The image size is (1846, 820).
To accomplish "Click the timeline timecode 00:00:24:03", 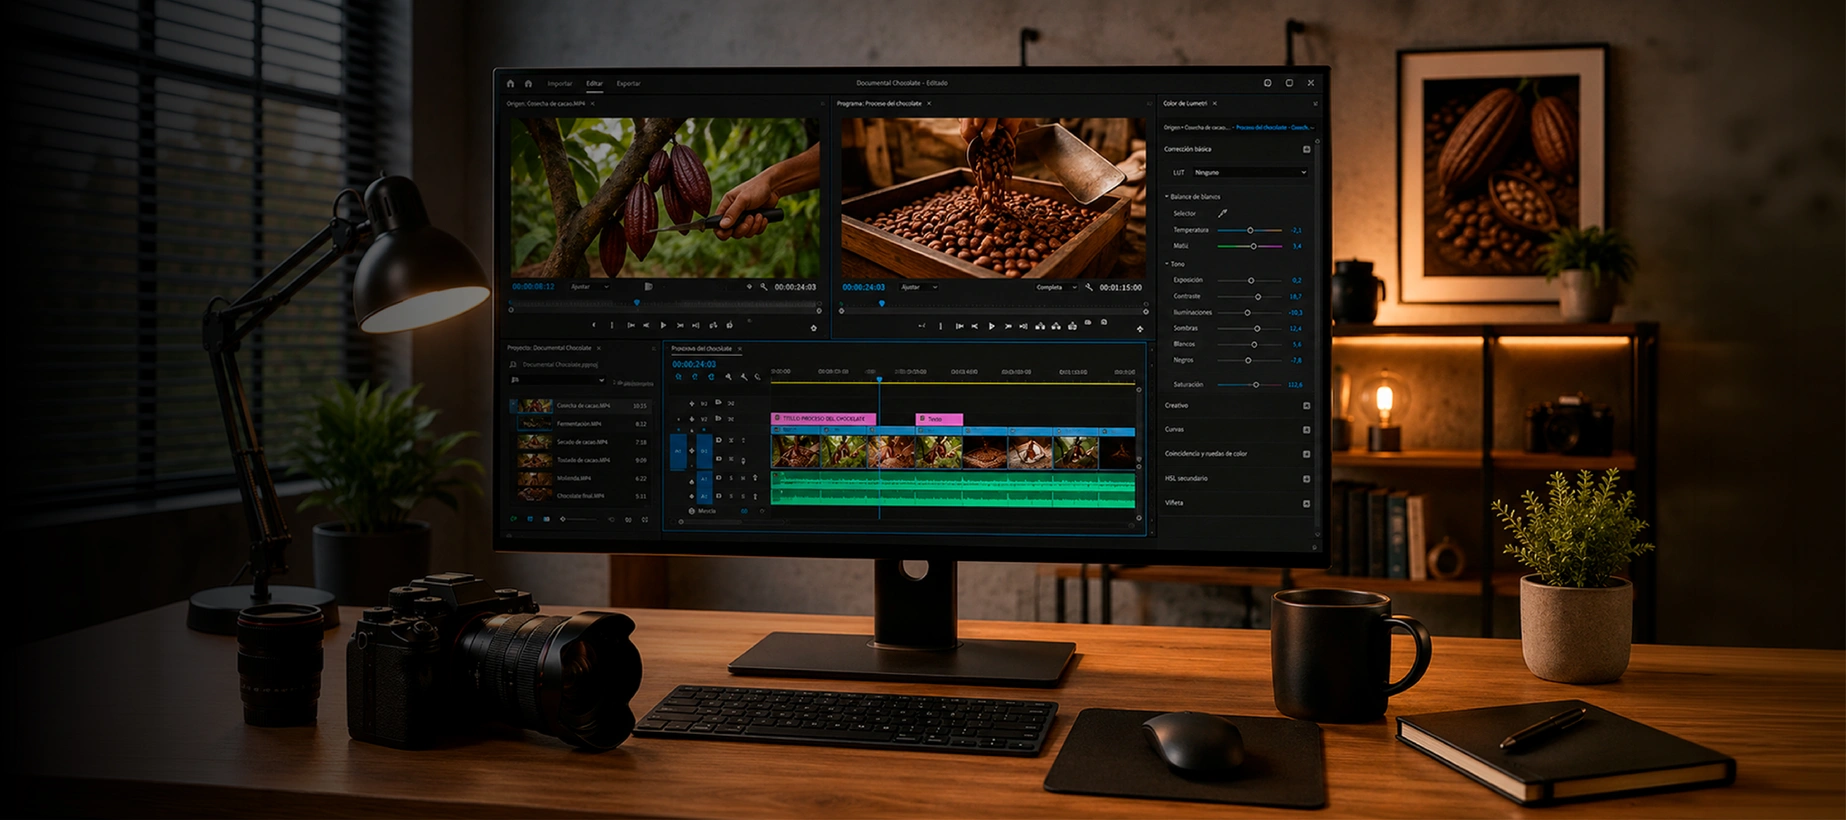I will [x=694, y=364].
